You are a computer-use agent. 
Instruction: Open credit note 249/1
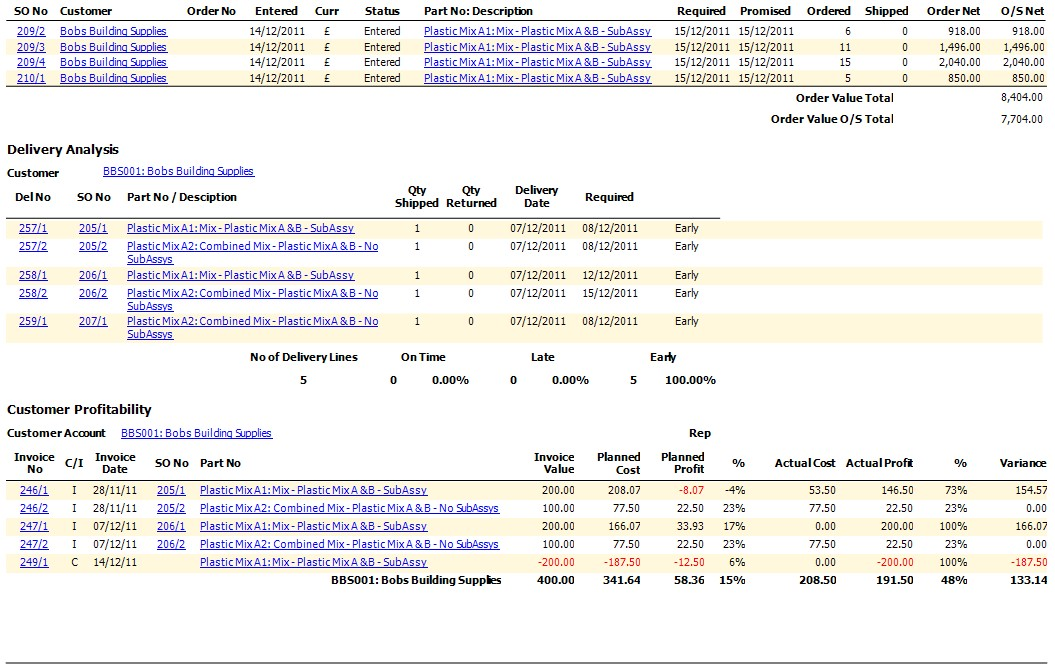(x=34, y=562)
